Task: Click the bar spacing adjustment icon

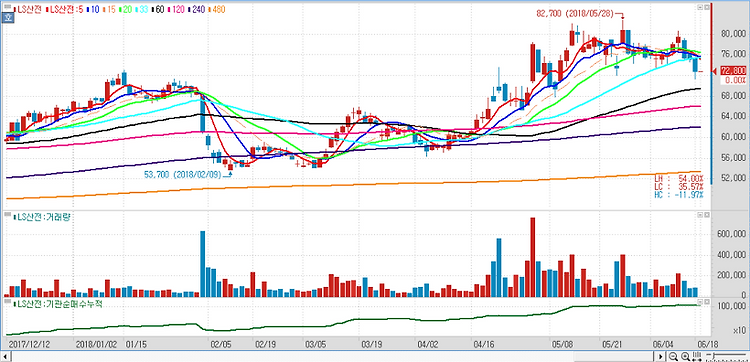Action: (x=697, y=356)
